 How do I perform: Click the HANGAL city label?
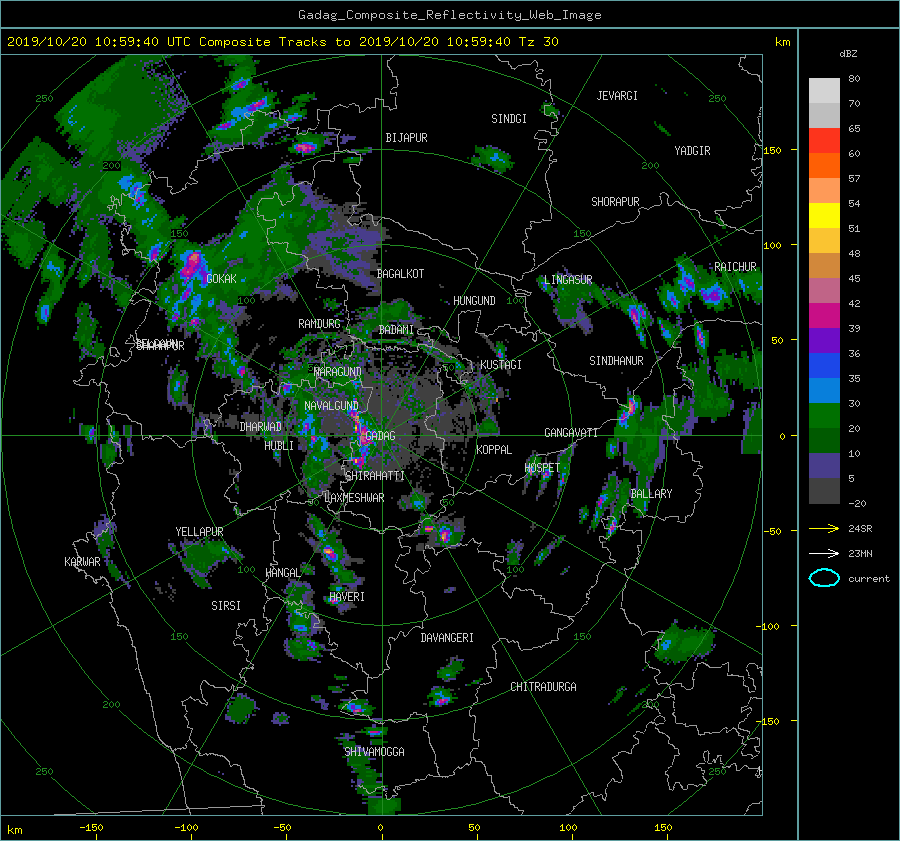pos(283,573)
